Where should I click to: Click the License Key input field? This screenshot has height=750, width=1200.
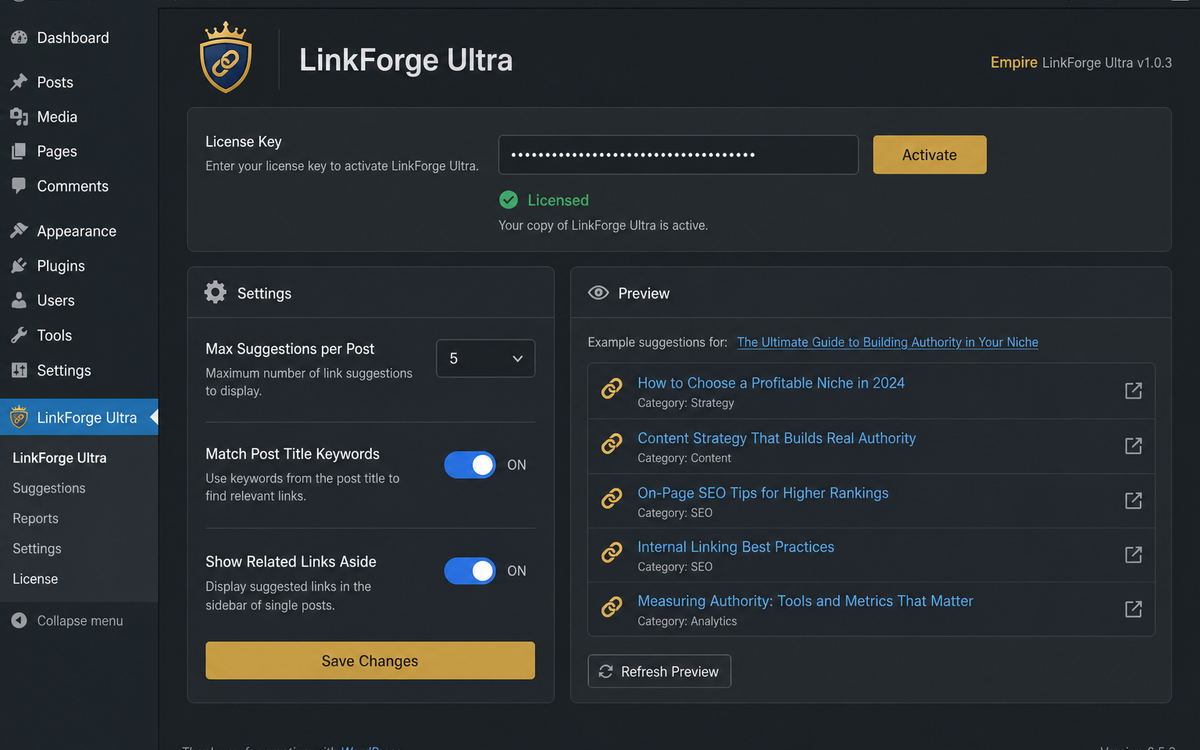pos(679,155)
